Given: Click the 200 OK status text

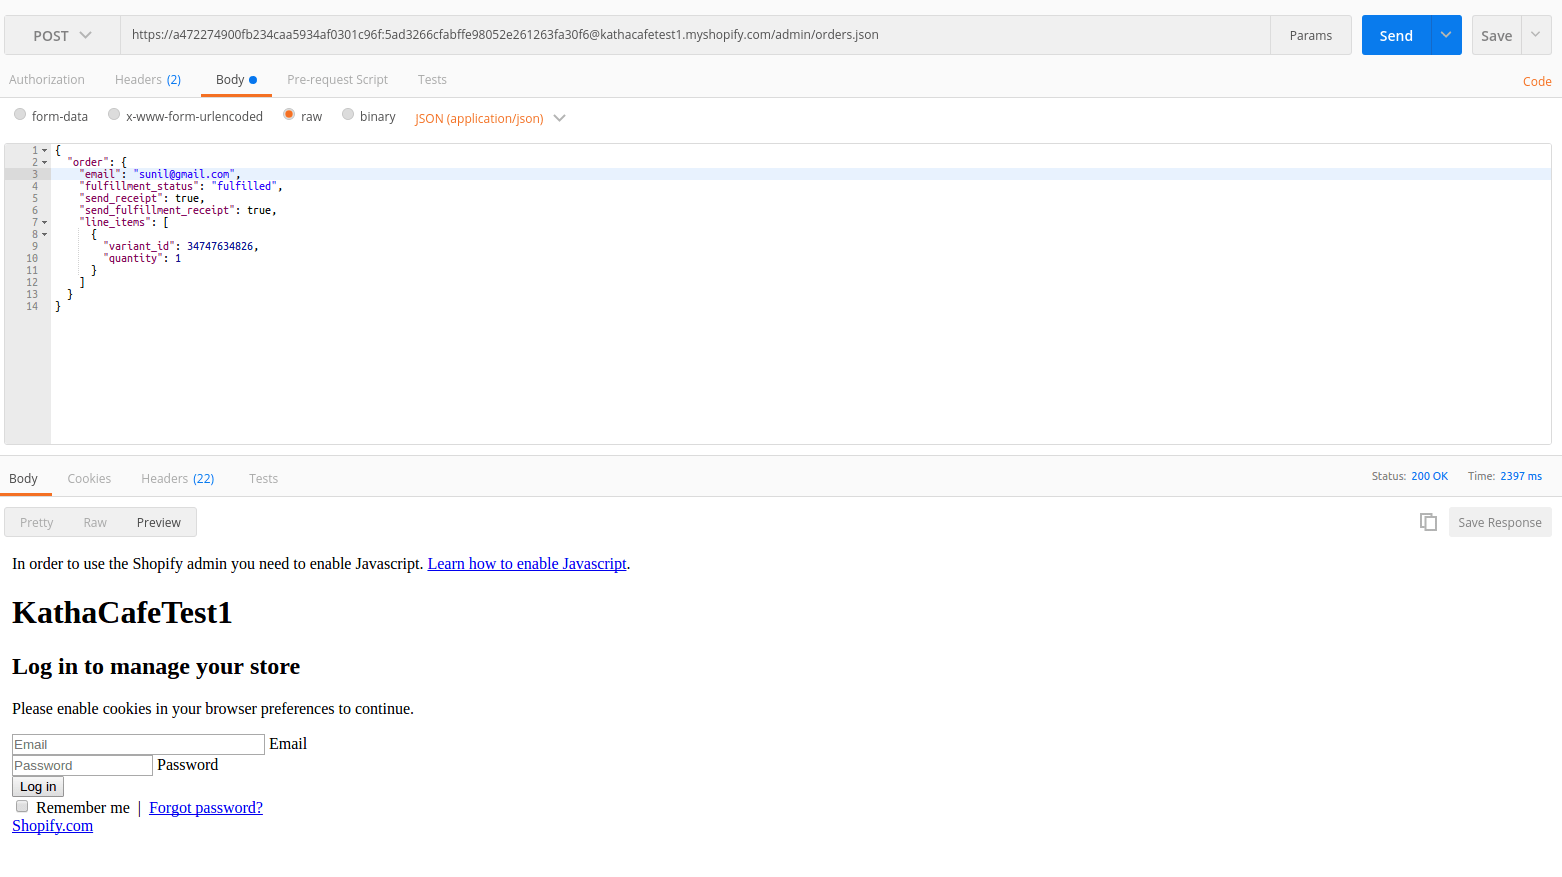Looking at the screenshot, I should (1430, 476).
